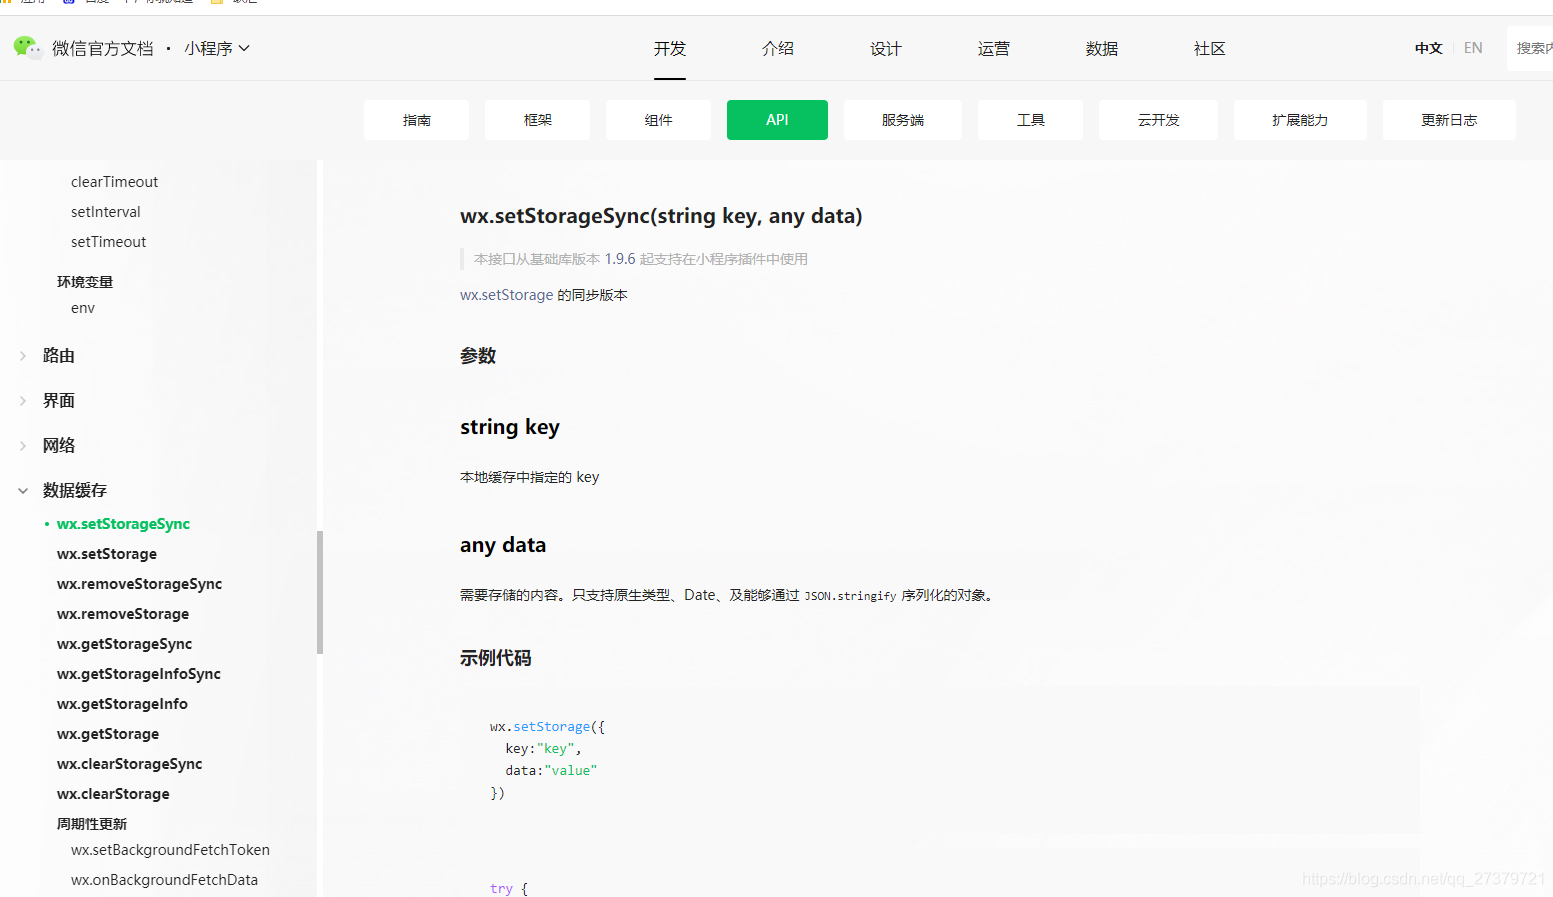Click the sidebar vertical scrollbar thumb
The height and width of the screenshot is (897, 1553).
(320, 592)
